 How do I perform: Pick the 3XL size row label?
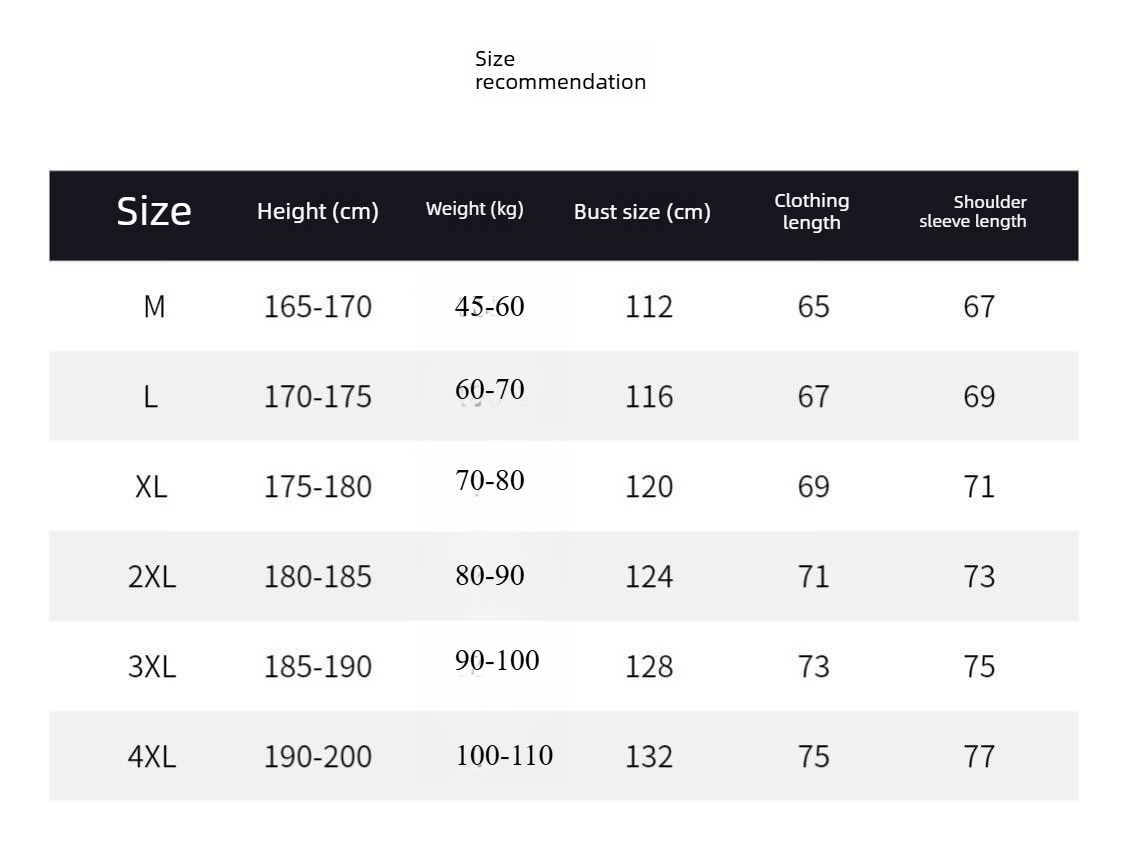[152, 667]
